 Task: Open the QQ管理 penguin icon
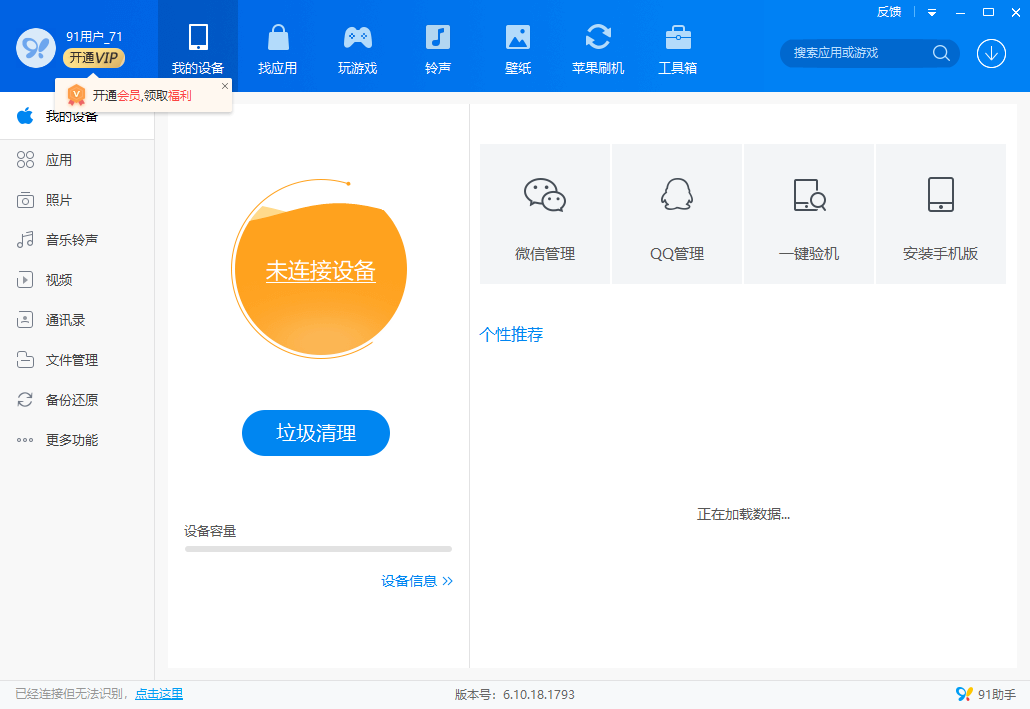point(677,195)
